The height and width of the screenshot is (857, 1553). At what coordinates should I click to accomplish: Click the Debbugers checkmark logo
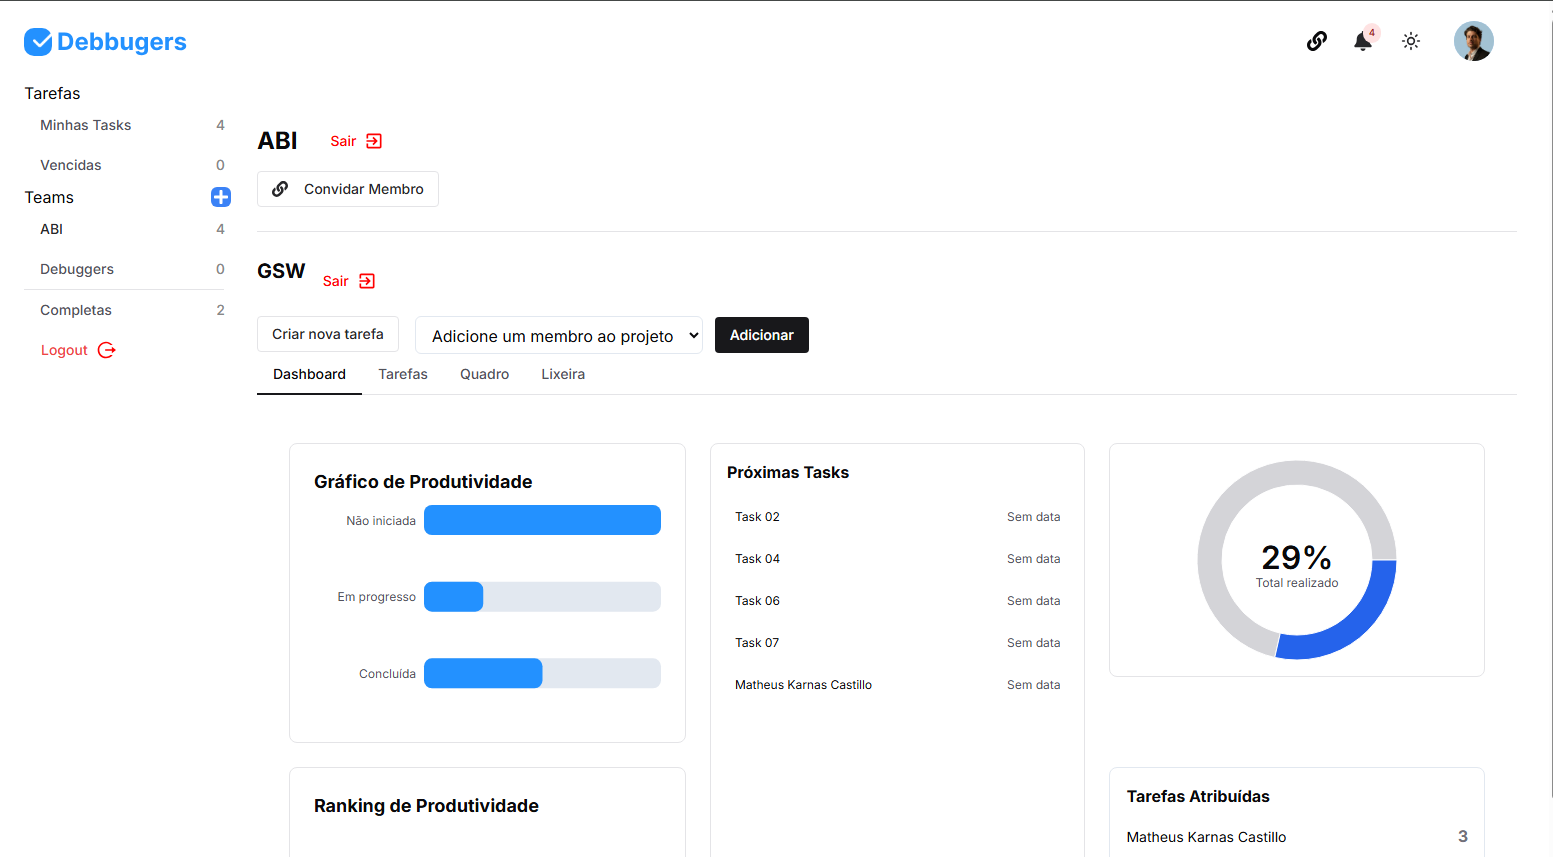38,41
